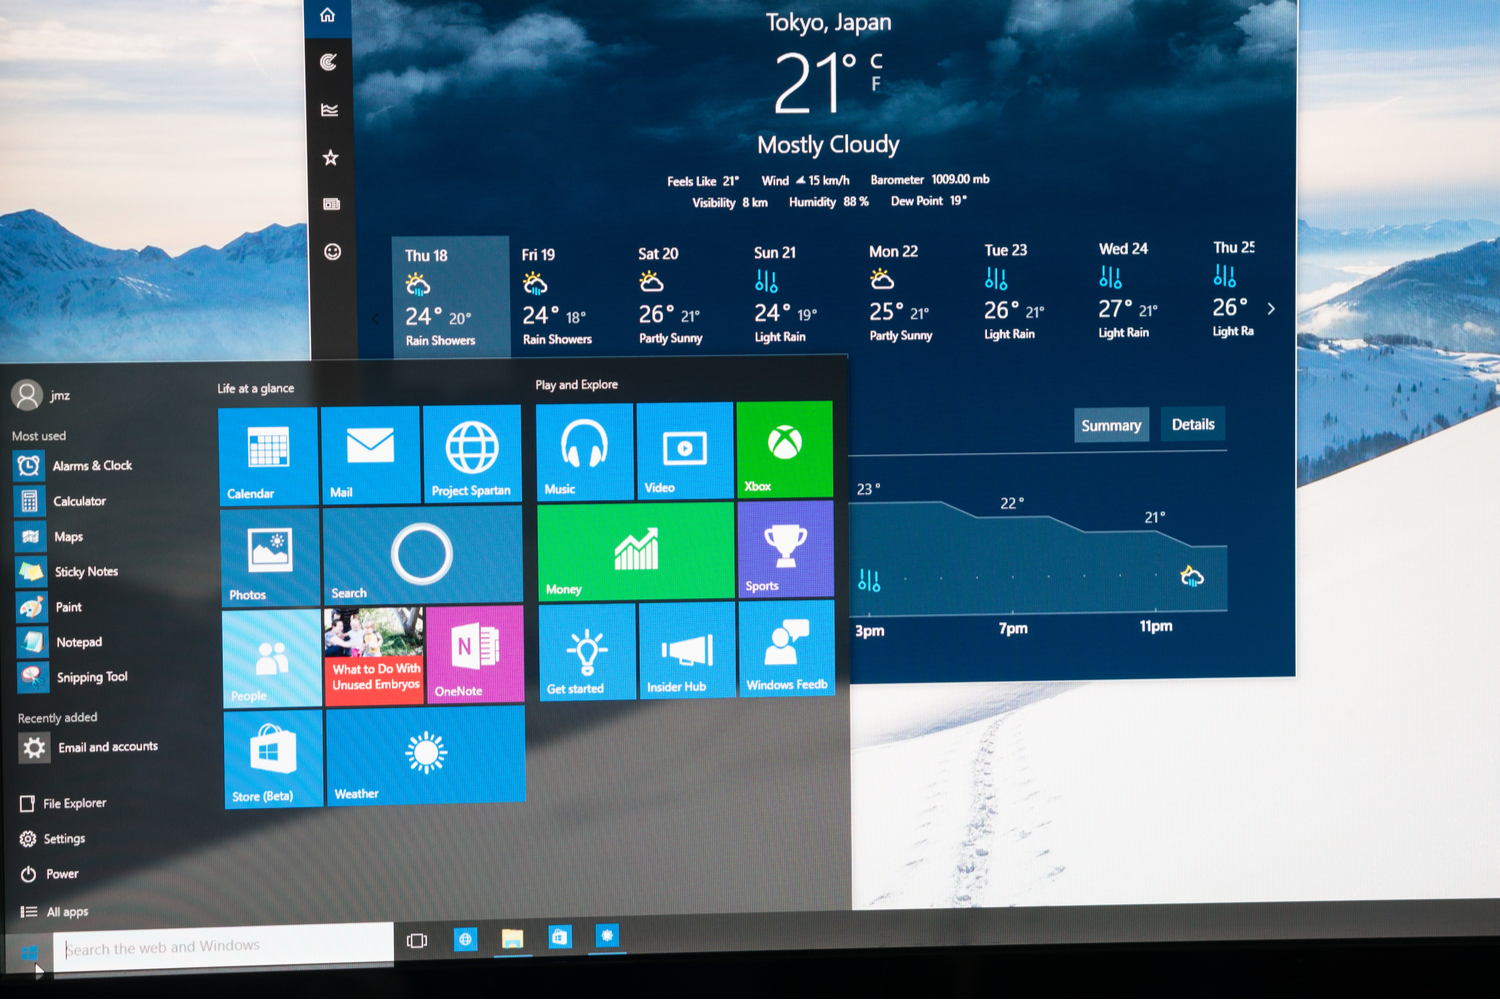Open the Weather app from the taskbar

[x=608, y=938]
